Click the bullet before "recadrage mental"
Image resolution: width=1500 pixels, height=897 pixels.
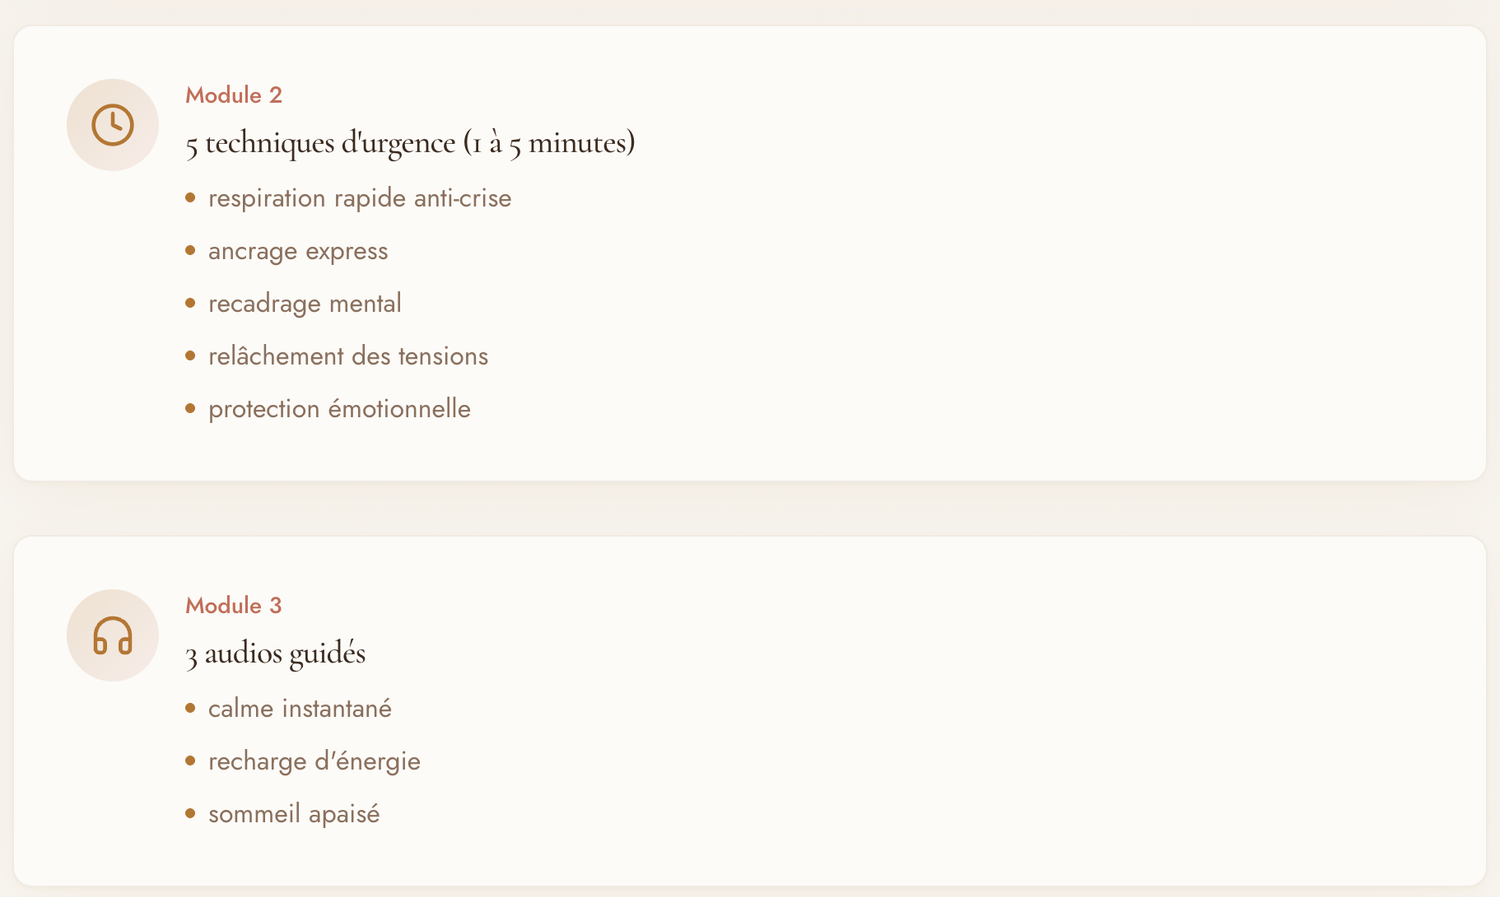click(x=190, y=303)
